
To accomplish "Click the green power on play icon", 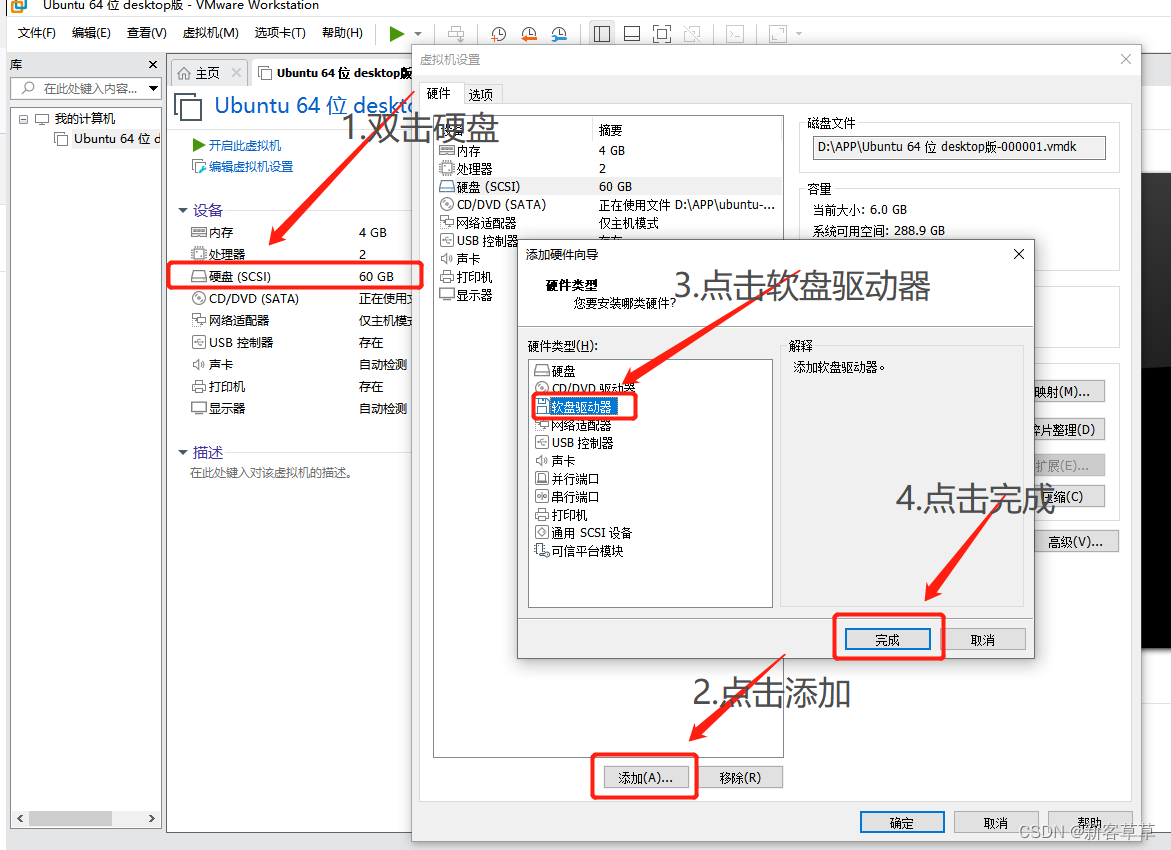I will click(x=397, y=34).
